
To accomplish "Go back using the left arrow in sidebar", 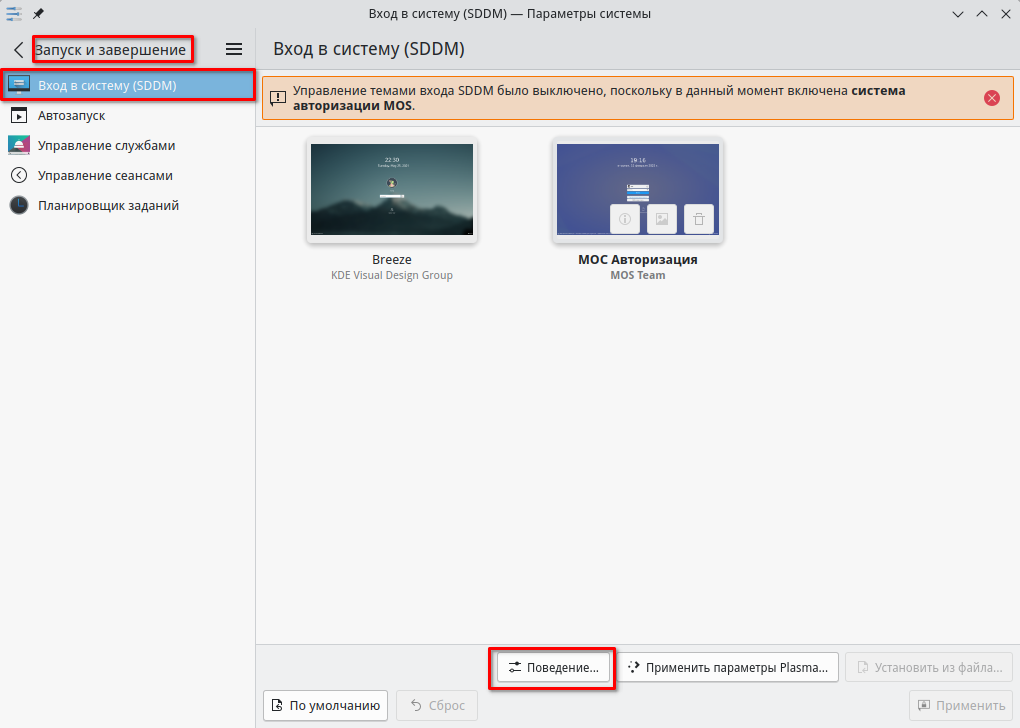I will pos(18,49).
